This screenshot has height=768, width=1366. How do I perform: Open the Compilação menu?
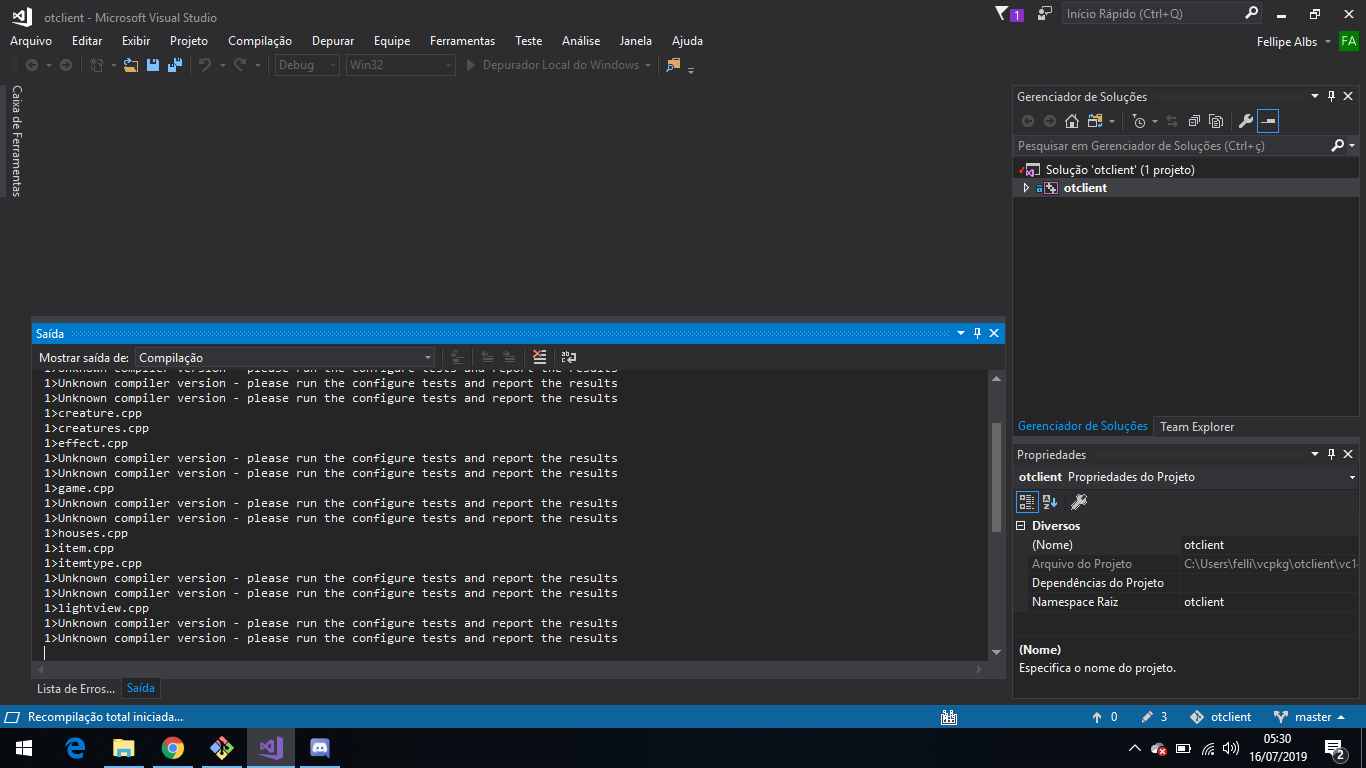coord(259,41)
